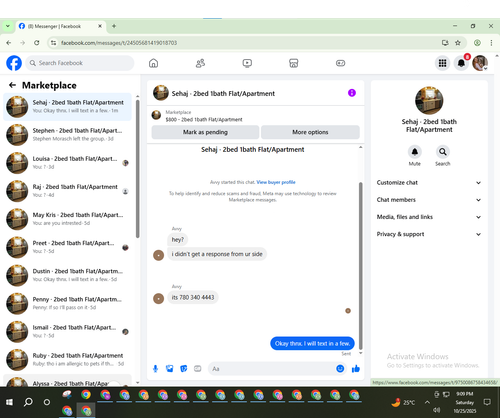500x418 pixels.
Task: Click the large listing photo in info panel
Action: [429, 100]
